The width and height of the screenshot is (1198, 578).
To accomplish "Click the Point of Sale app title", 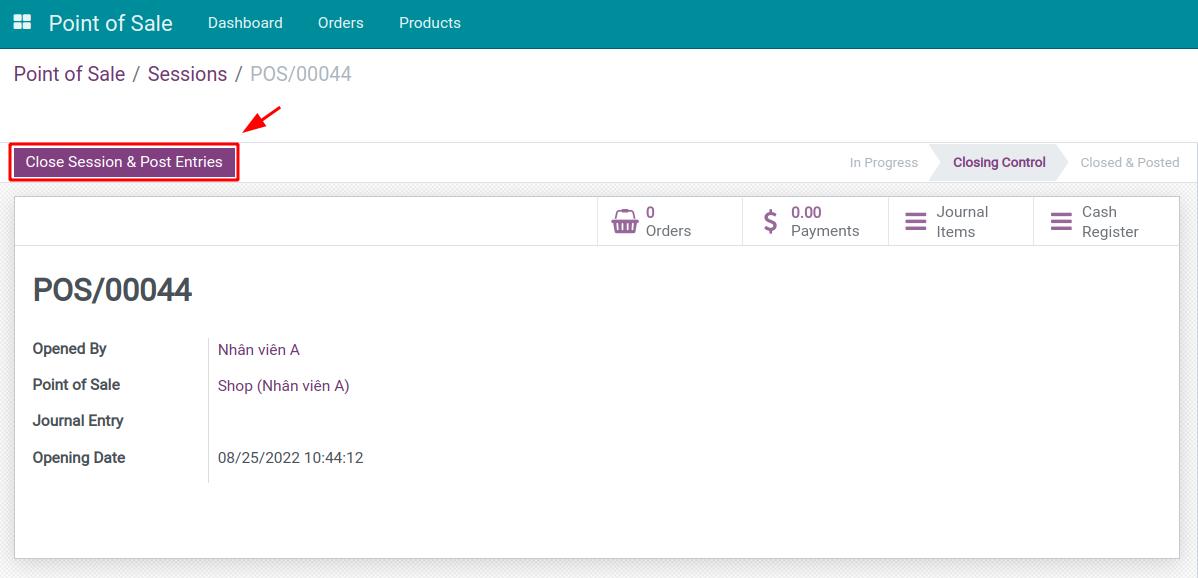I will [x=111, y=23].
